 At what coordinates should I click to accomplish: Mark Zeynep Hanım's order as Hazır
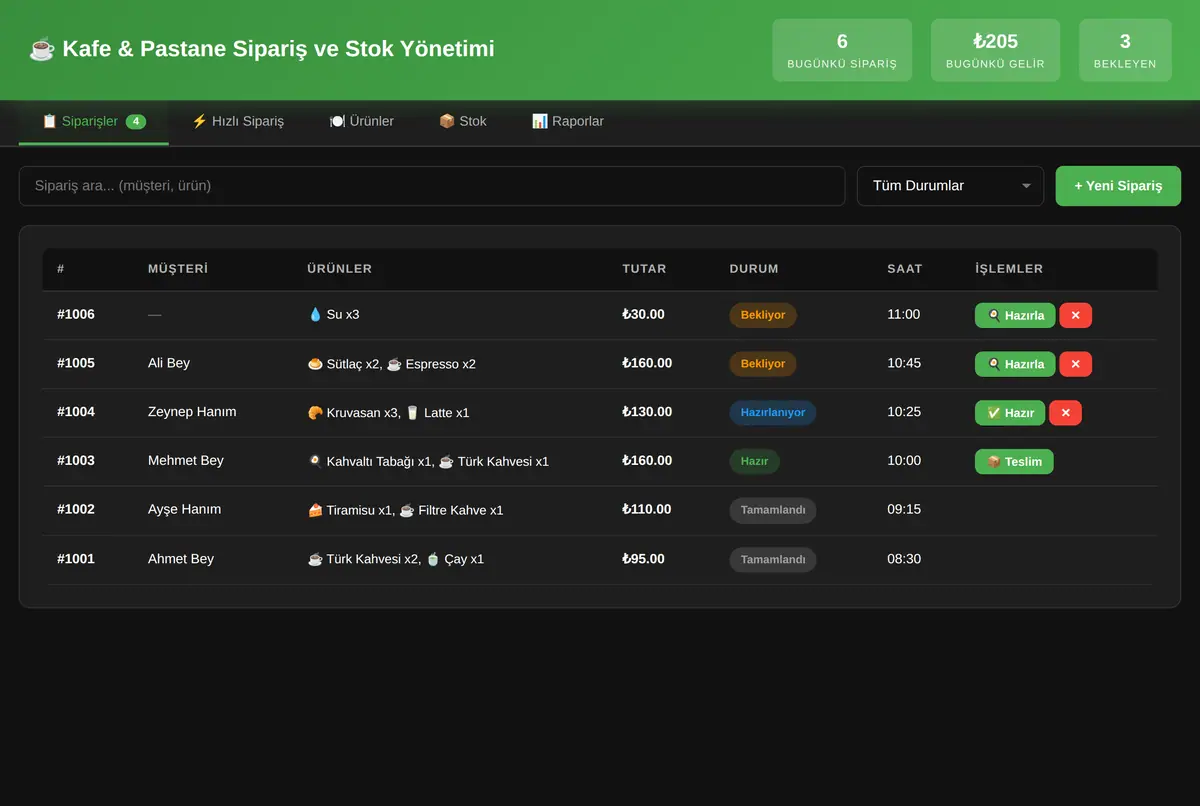(1010, 413)
